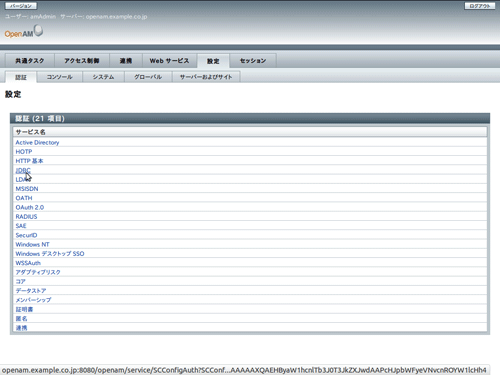This screenshot has width=500, height=375.
Task: Click the 設定 page heading
Action: click(13, 94)
